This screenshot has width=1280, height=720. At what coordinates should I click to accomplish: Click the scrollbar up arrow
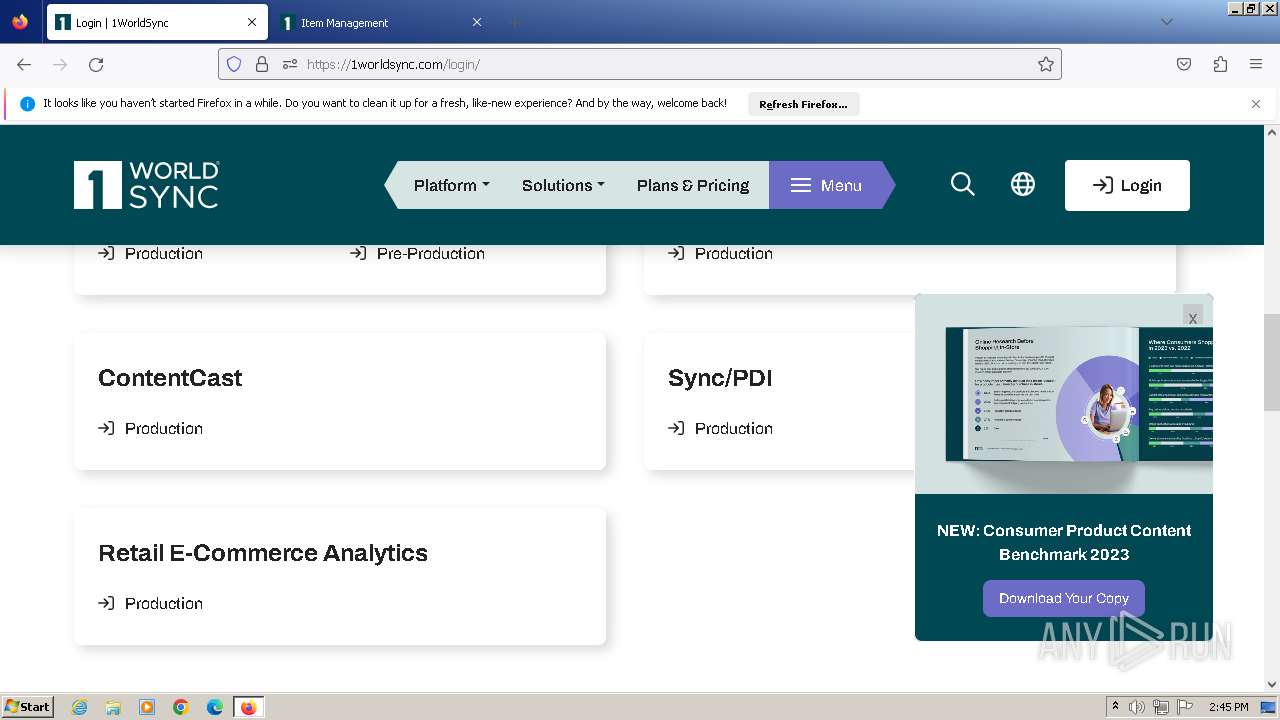coord(1272,132)
